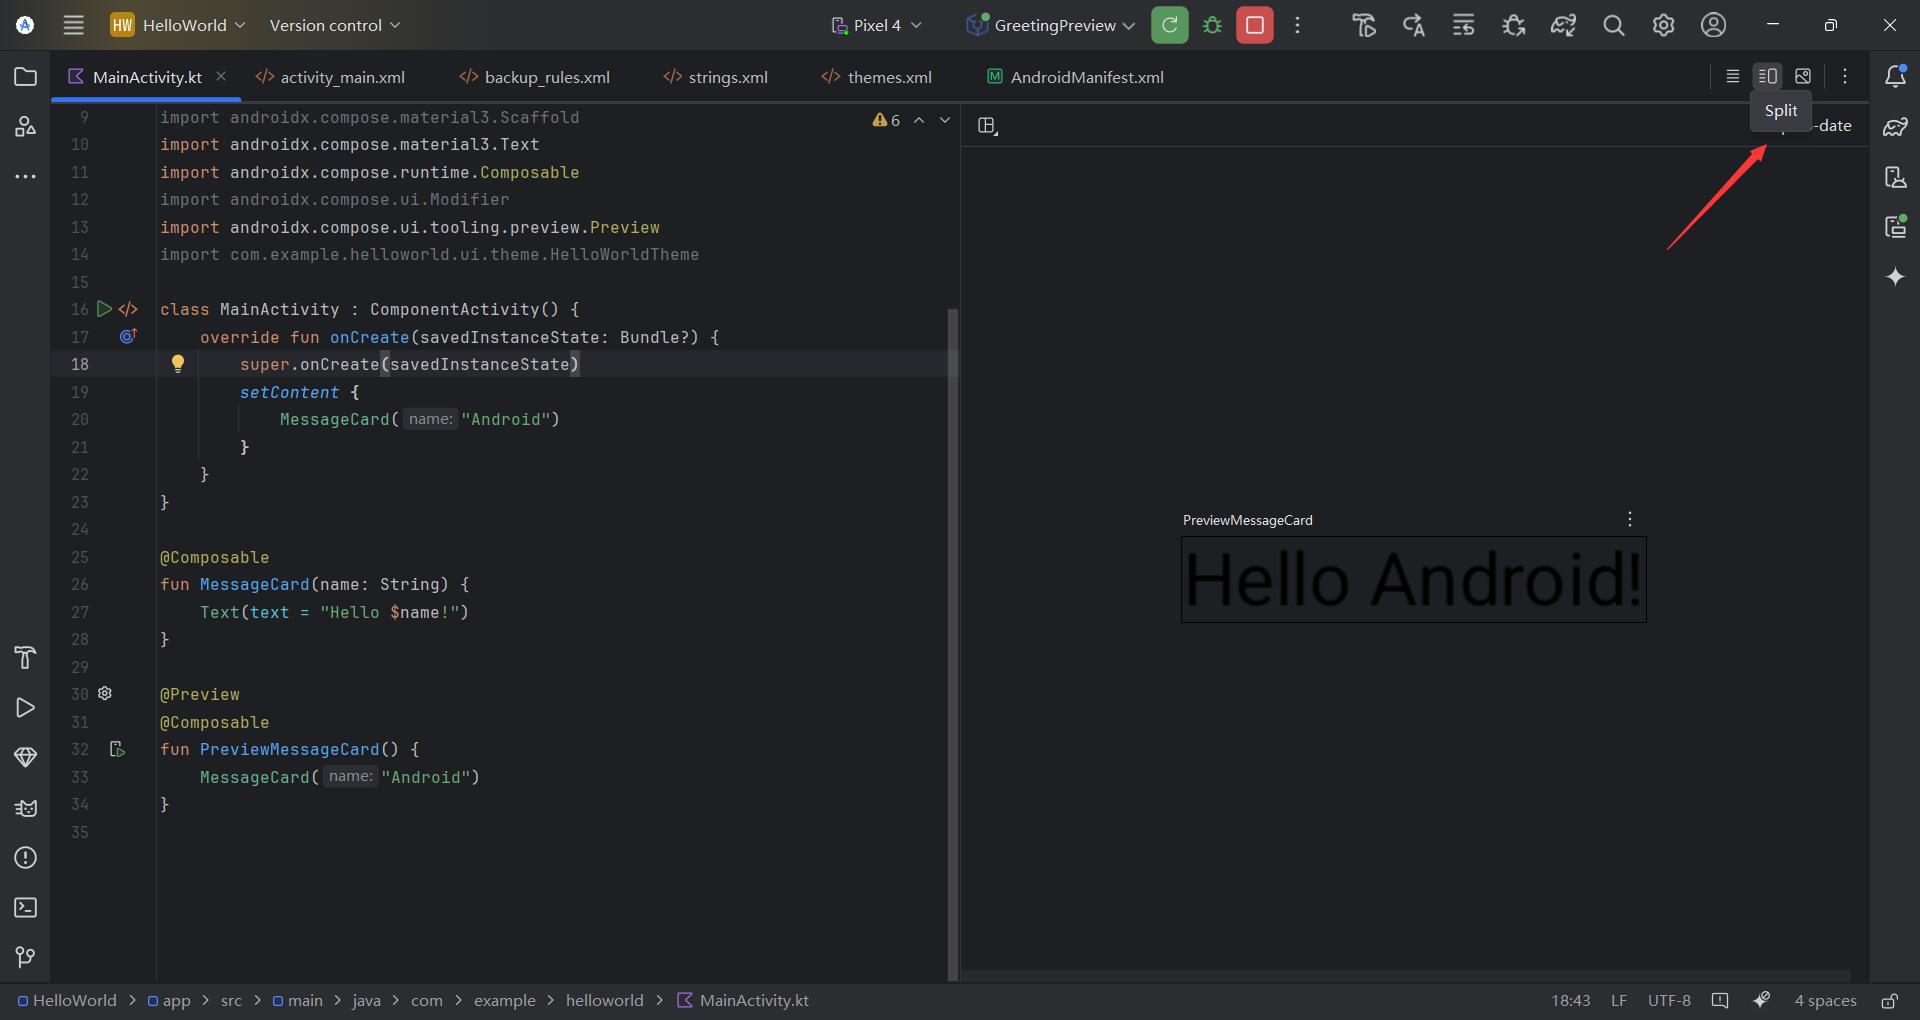Open the App Quality Insights gem icon
The width and height of the screenshot is (1920, 1020).
click(x=26, y=757)
